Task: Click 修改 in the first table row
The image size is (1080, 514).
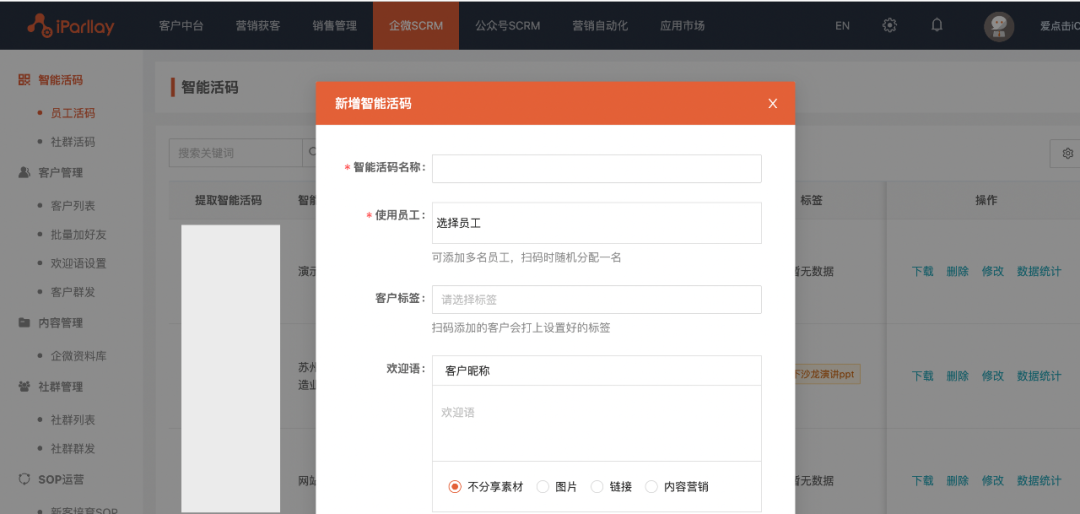Action: [993, 271]
